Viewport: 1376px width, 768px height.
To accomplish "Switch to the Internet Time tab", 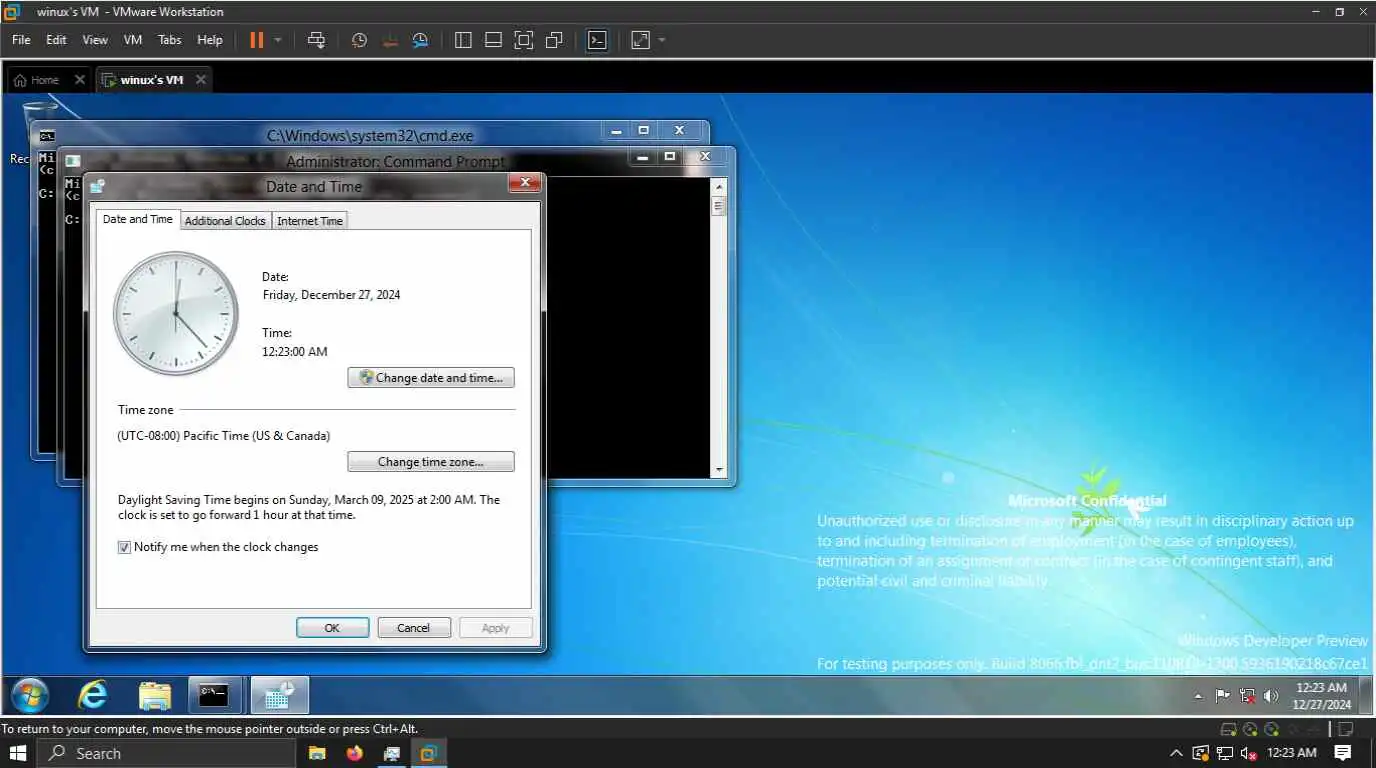I will [x=310, y=221].
